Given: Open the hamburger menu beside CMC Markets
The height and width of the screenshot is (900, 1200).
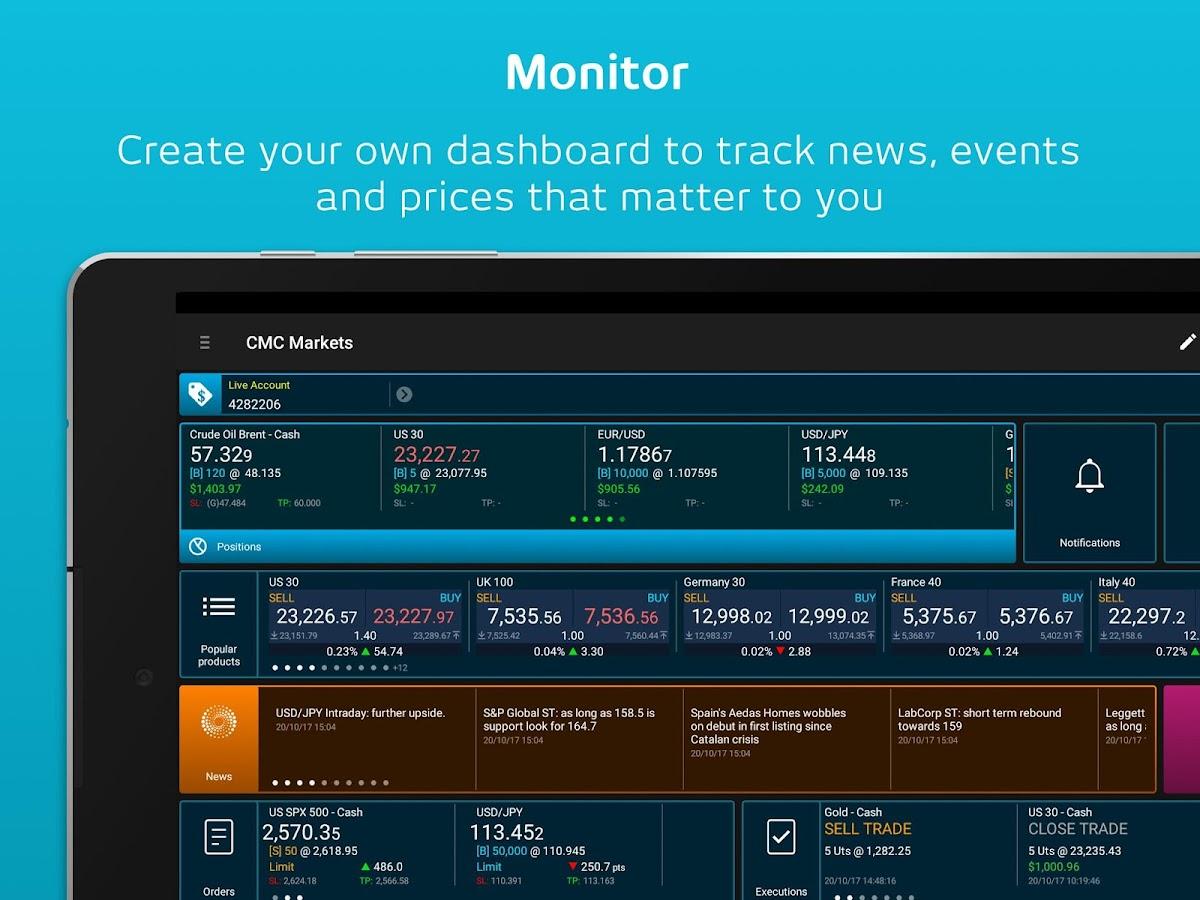Looking at the screenshot, I should tap(205, 343).
